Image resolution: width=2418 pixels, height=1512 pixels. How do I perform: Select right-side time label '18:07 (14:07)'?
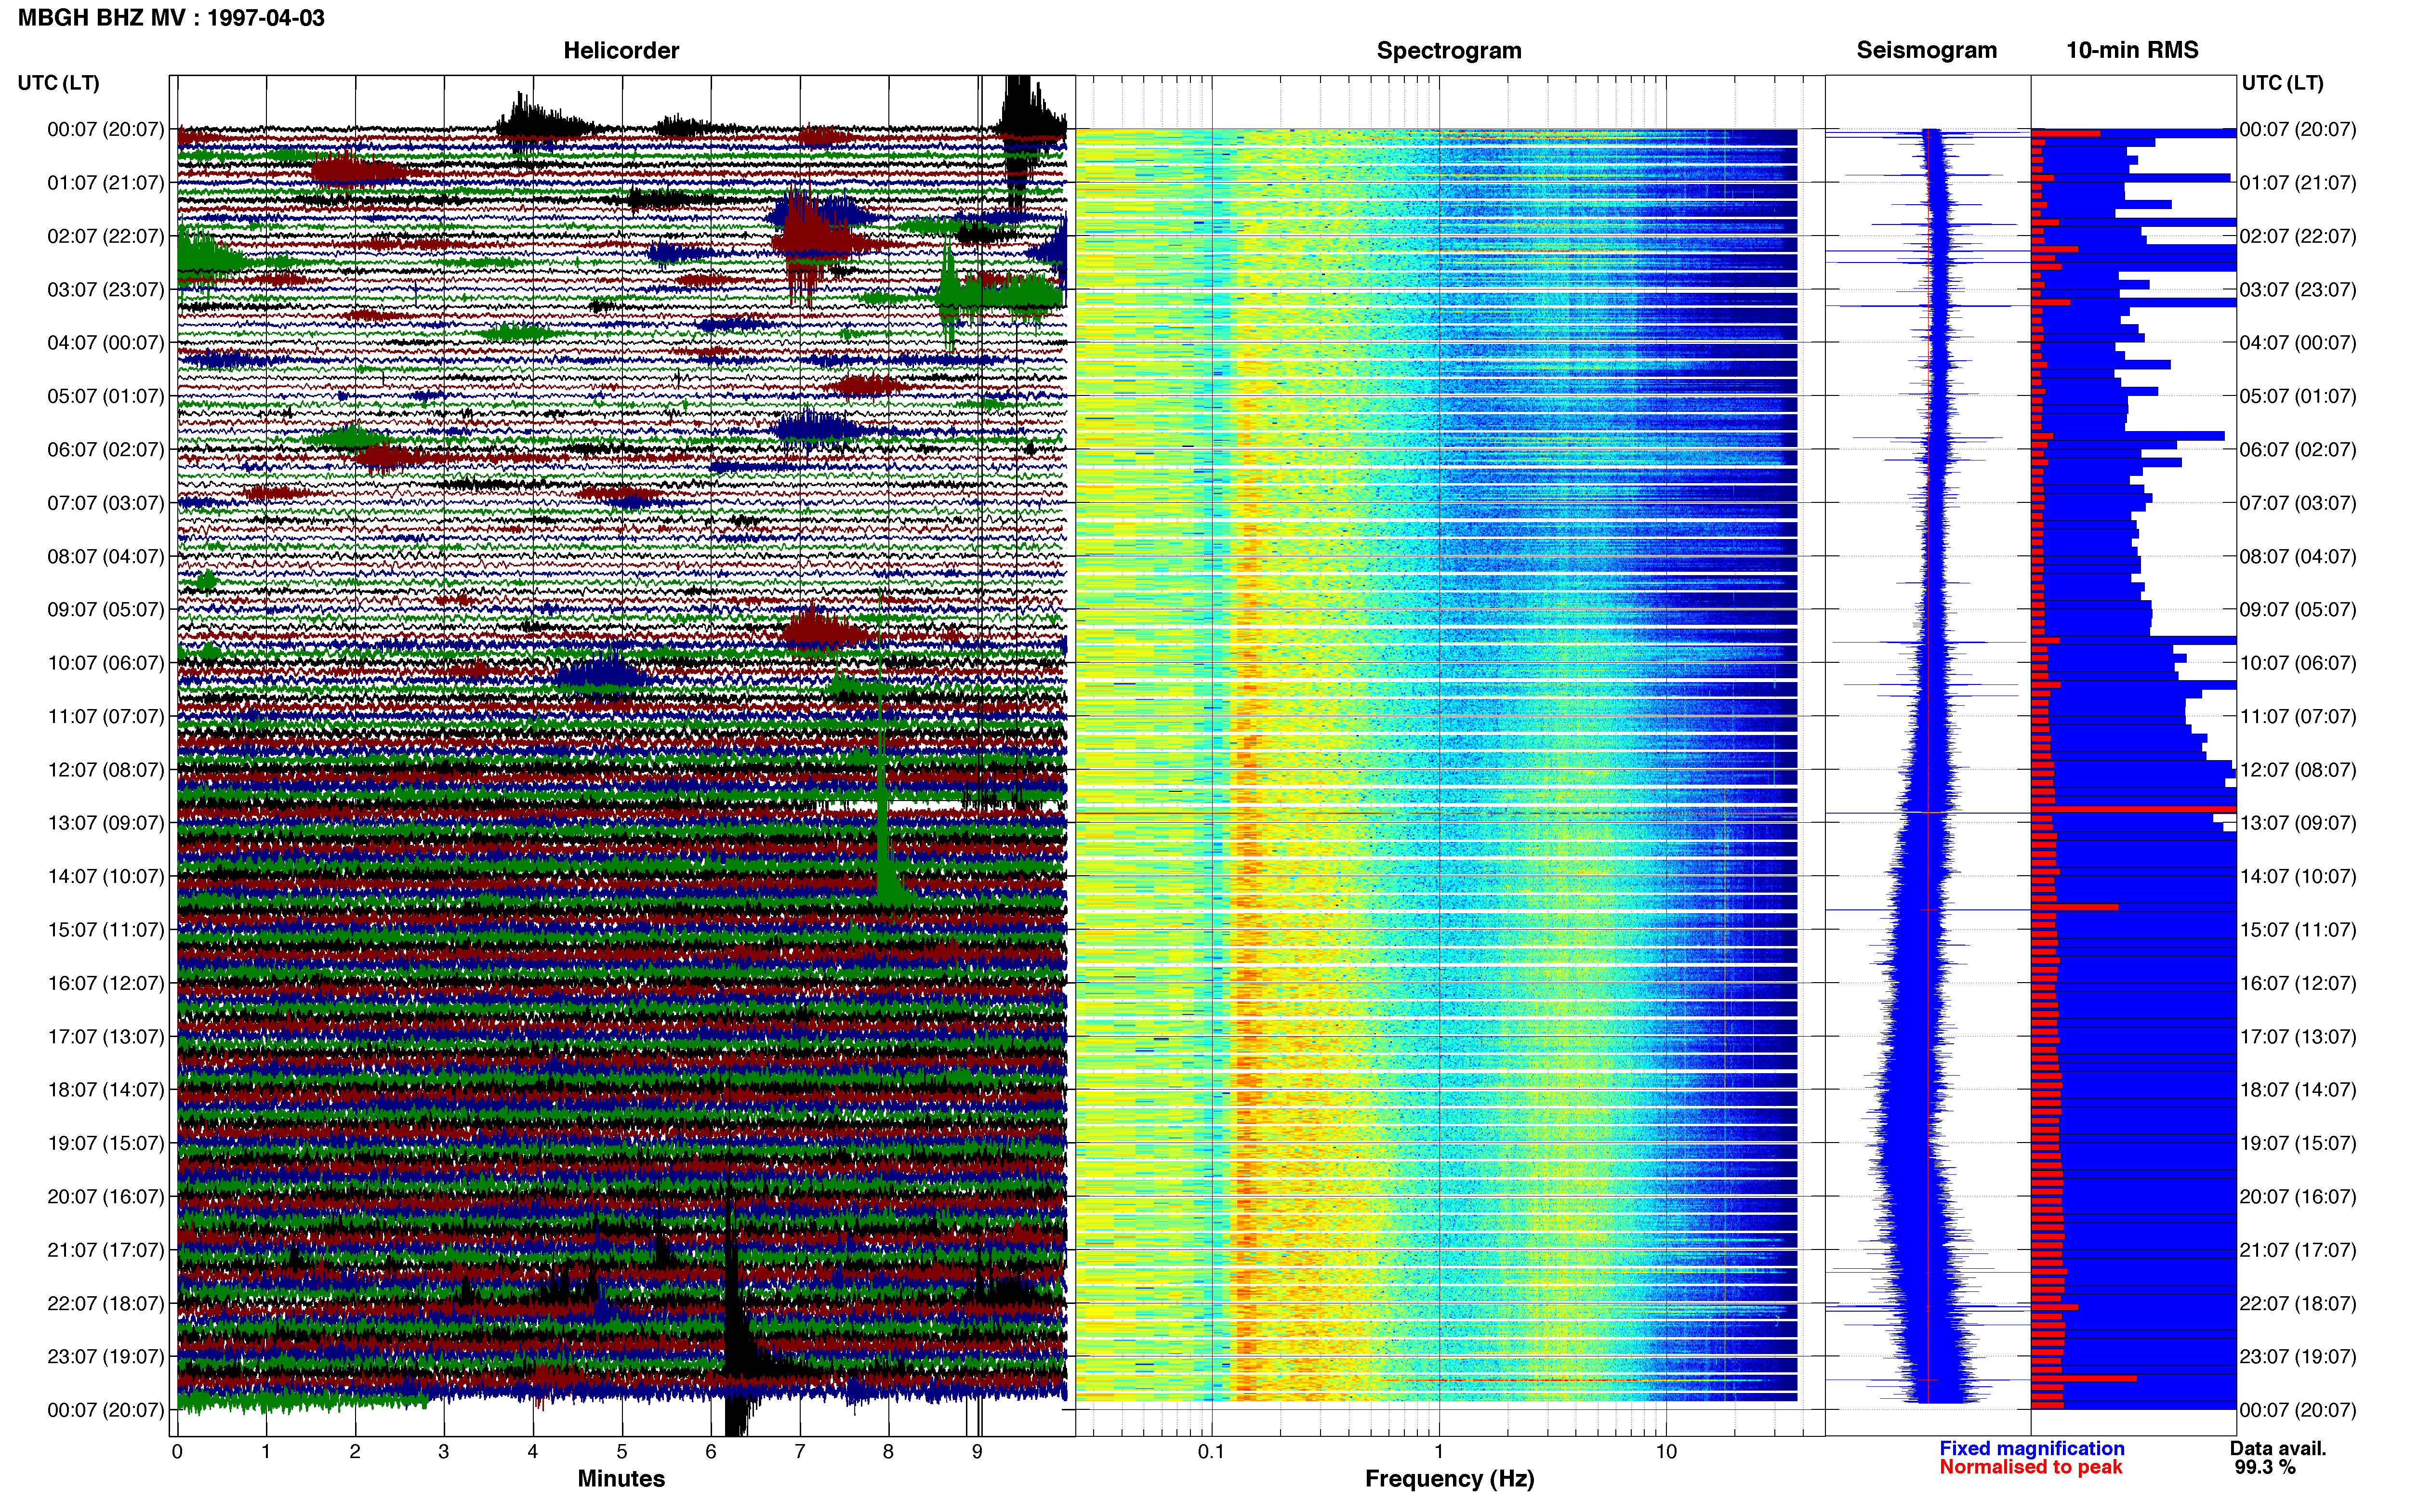(2298, 1089)
